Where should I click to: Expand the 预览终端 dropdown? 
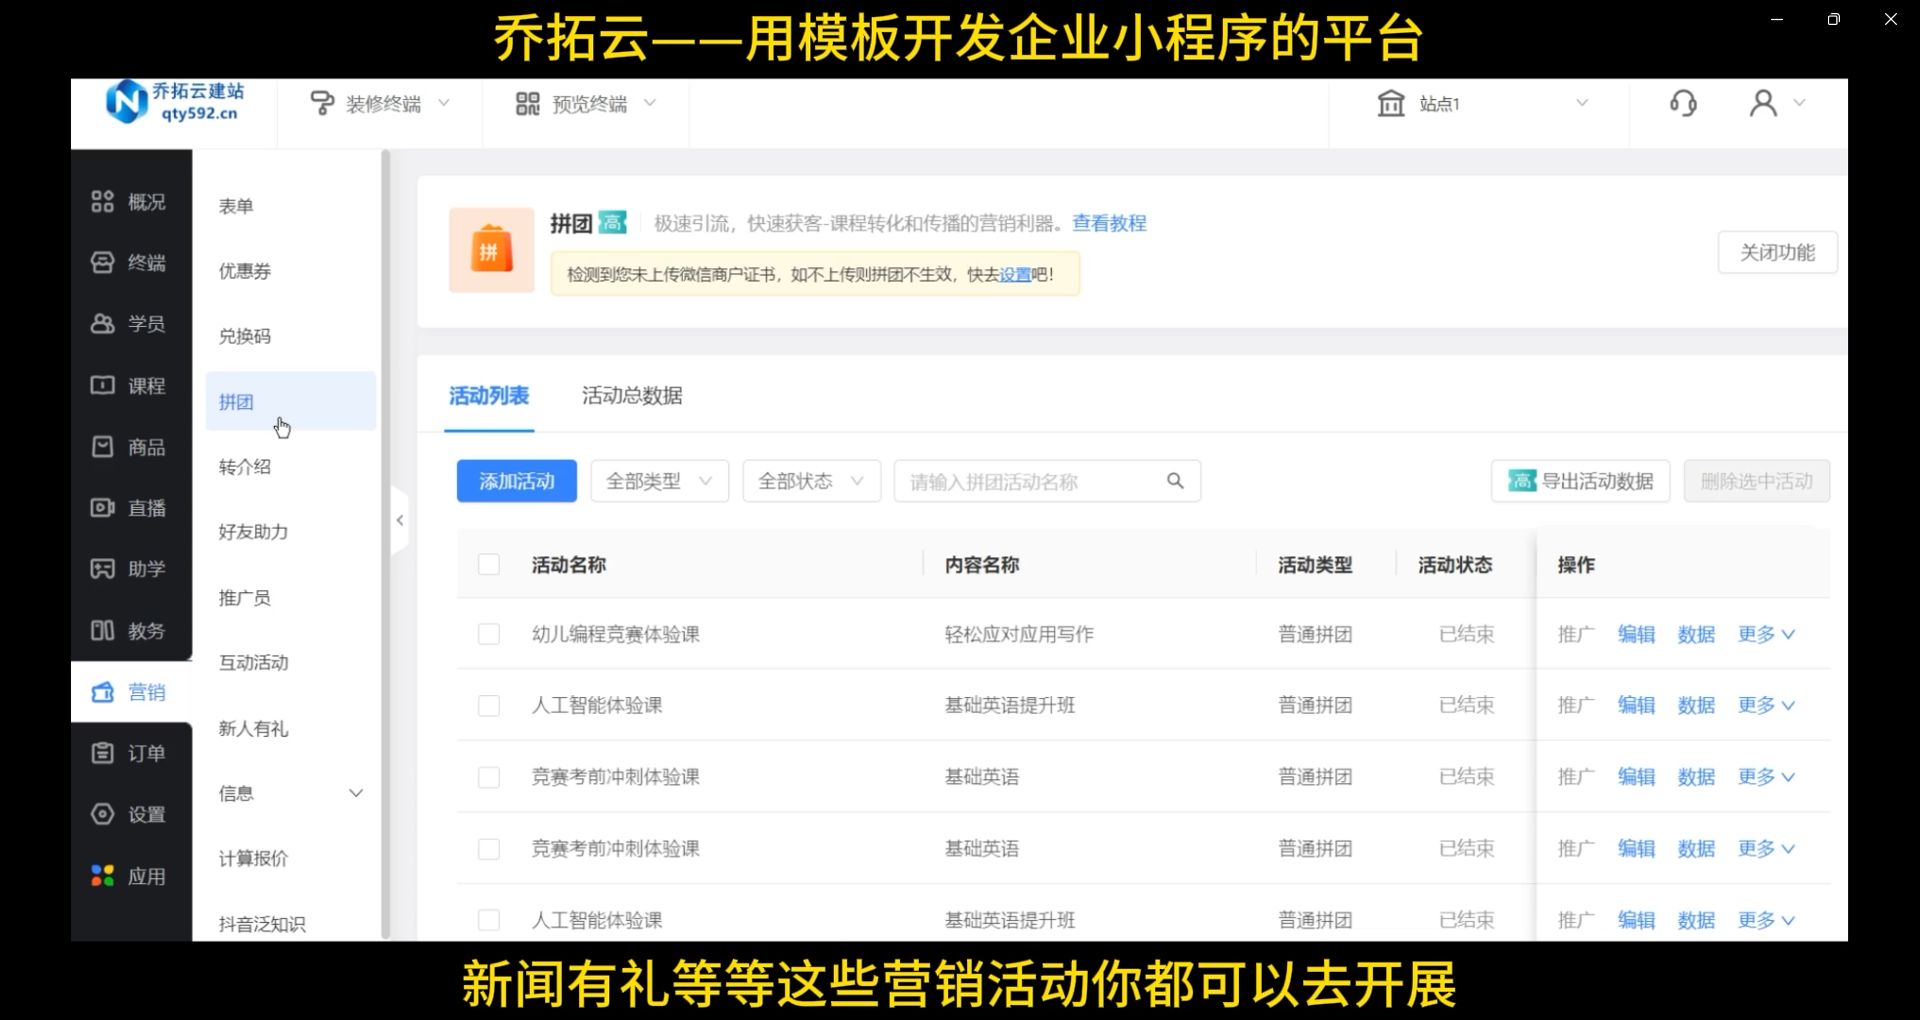650,103
